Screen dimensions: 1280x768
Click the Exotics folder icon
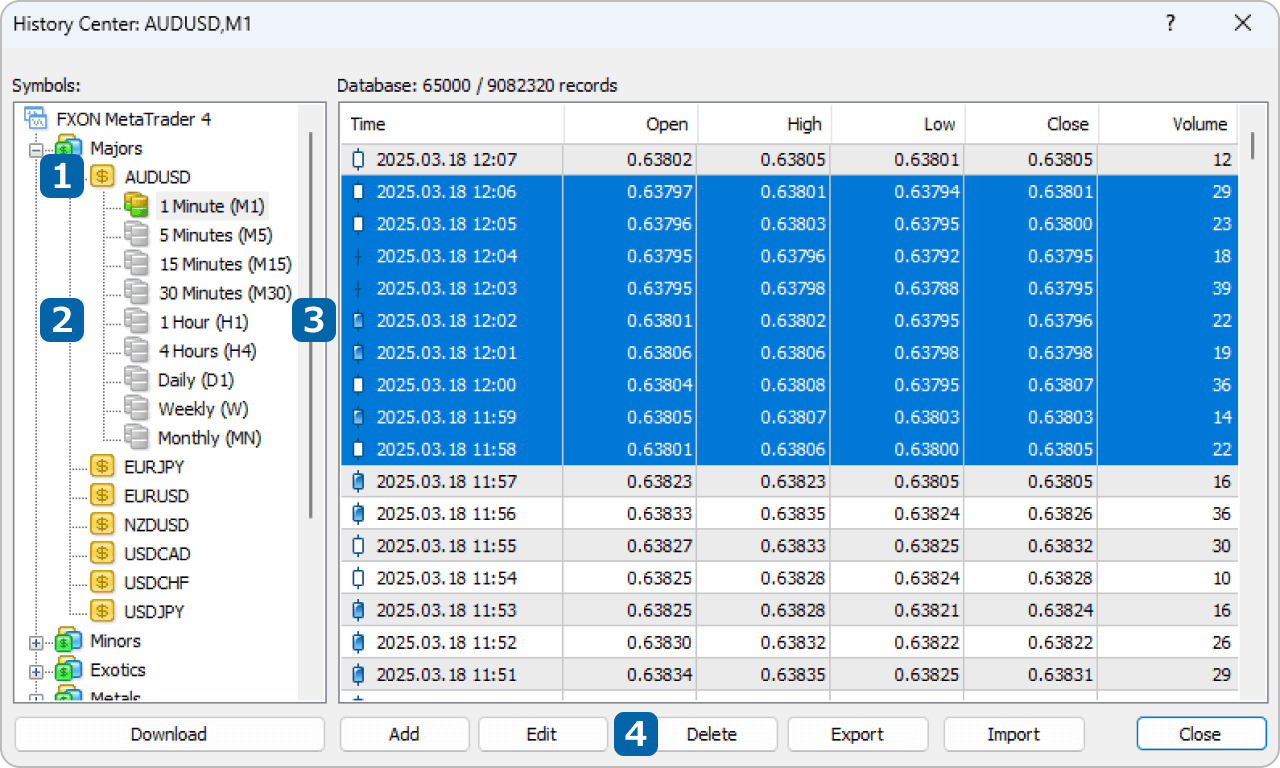click(69, 670)
